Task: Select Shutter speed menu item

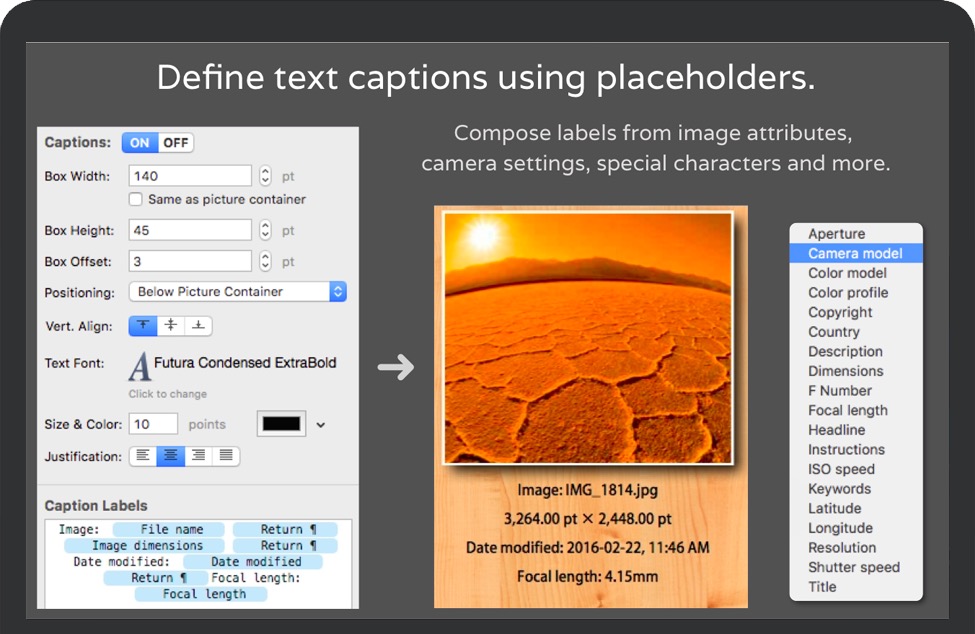Action: tap(856, 567)
